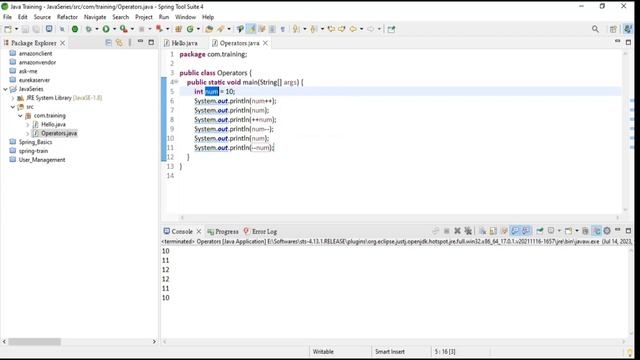Click the Save All icon
The image size is (640, 360).
(36, 29)
